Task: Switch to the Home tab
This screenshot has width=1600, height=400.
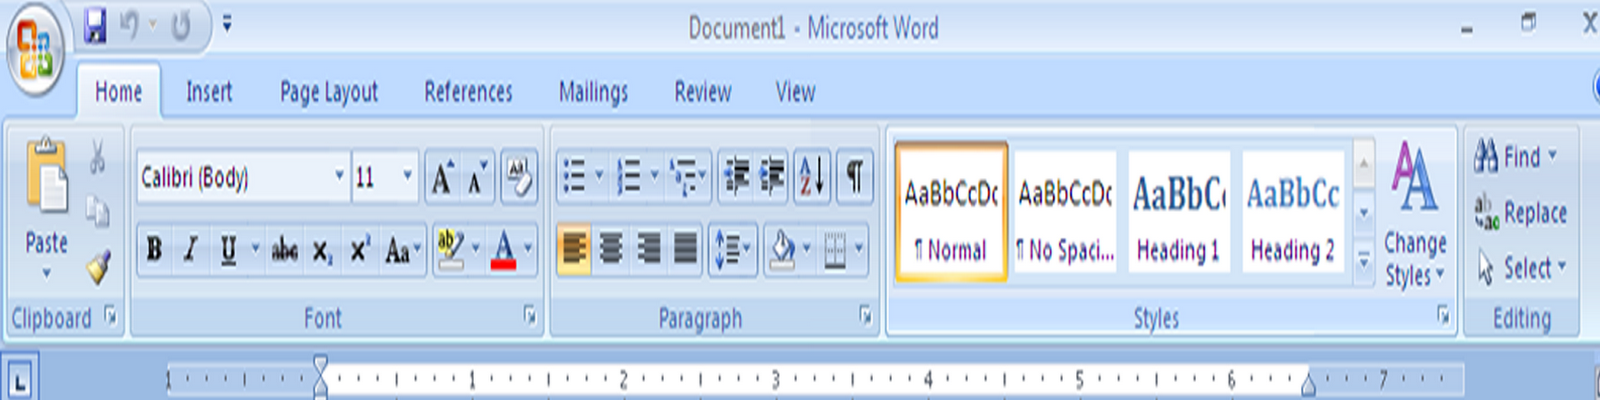Action: tap(118, 92)
